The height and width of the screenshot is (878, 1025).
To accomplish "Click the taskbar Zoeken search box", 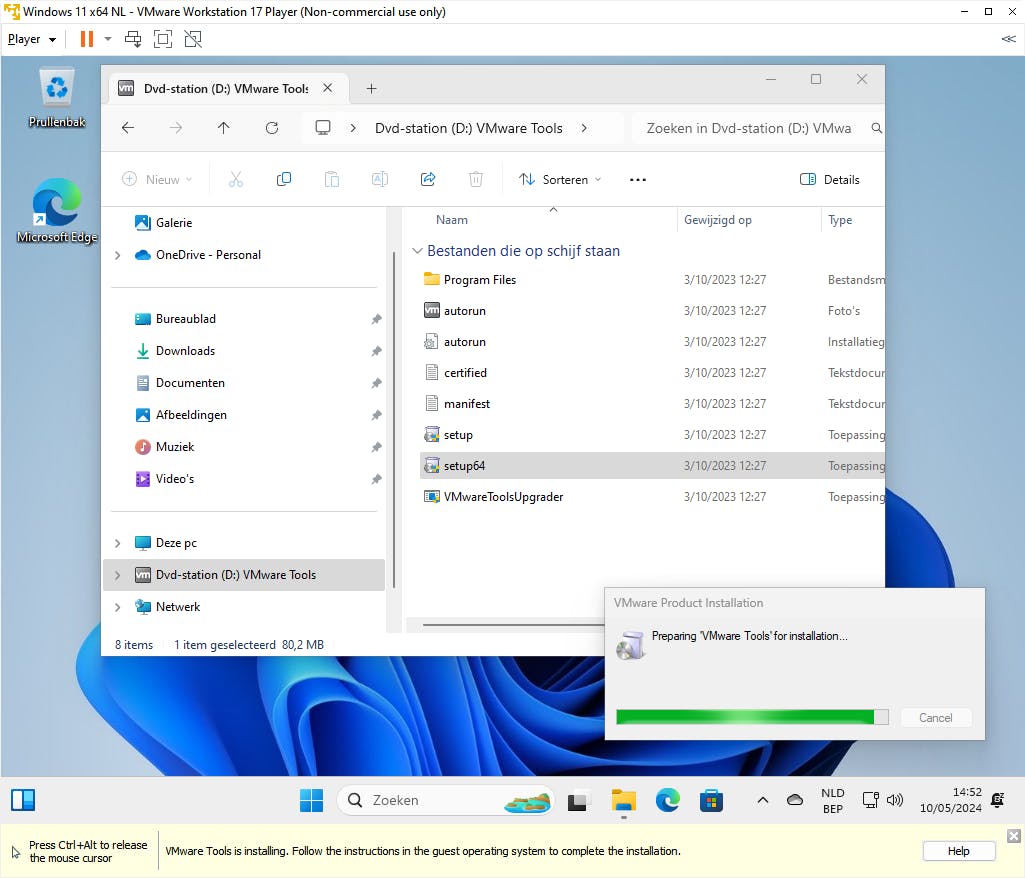I will 446,800.
